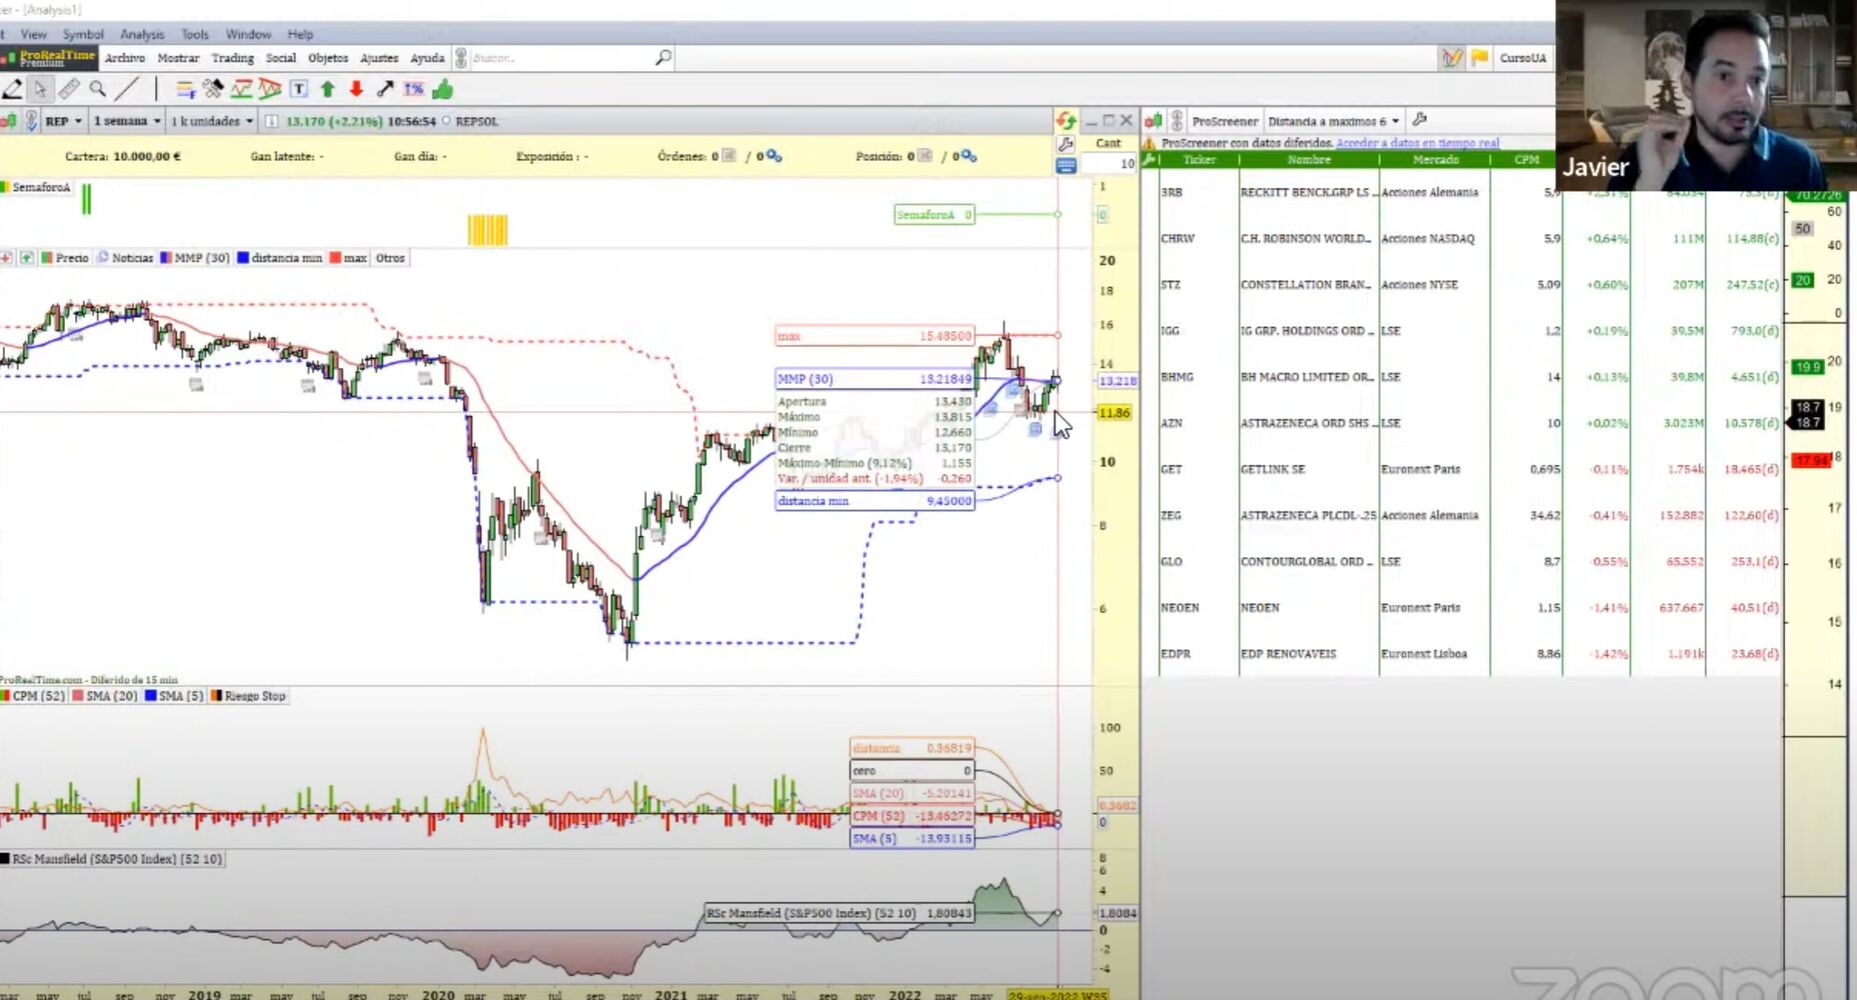
Task: Toggle the SMA (5) indicator label
Action: pyautogui.click(x=174, y=696)
